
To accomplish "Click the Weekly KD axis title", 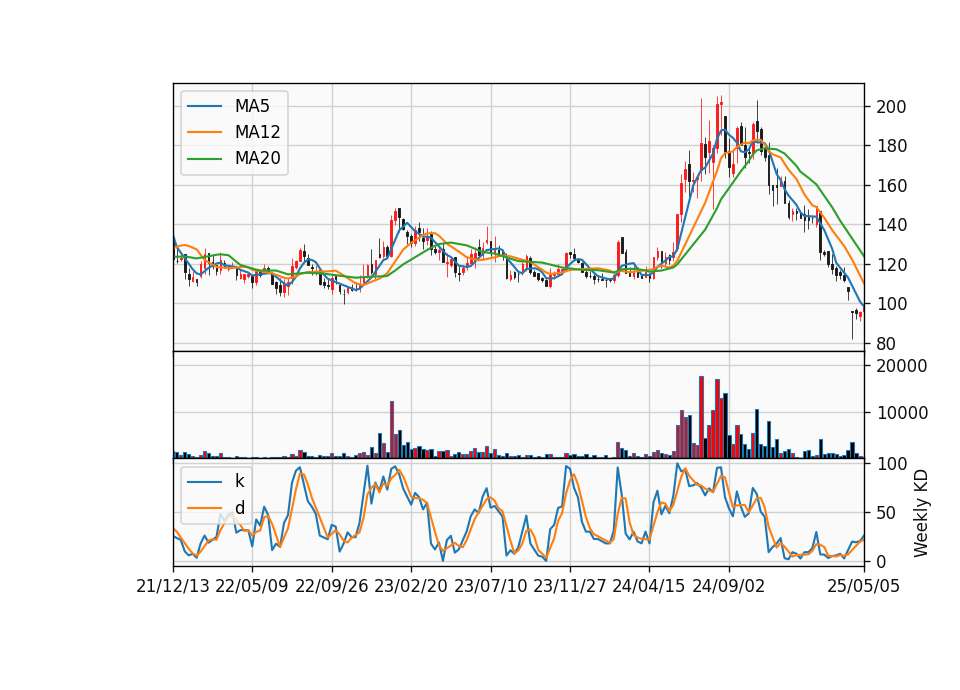I will (x=921, y=513).
